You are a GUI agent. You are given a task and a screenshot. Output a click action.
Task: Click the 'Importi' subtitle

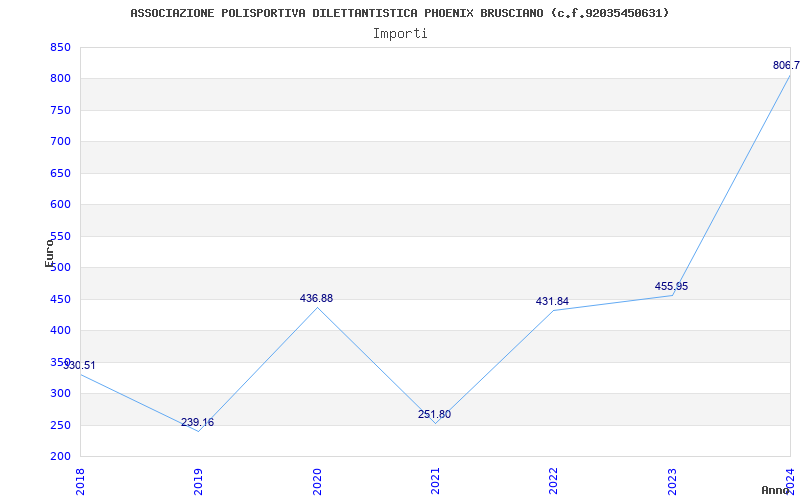tap(400, 34)
